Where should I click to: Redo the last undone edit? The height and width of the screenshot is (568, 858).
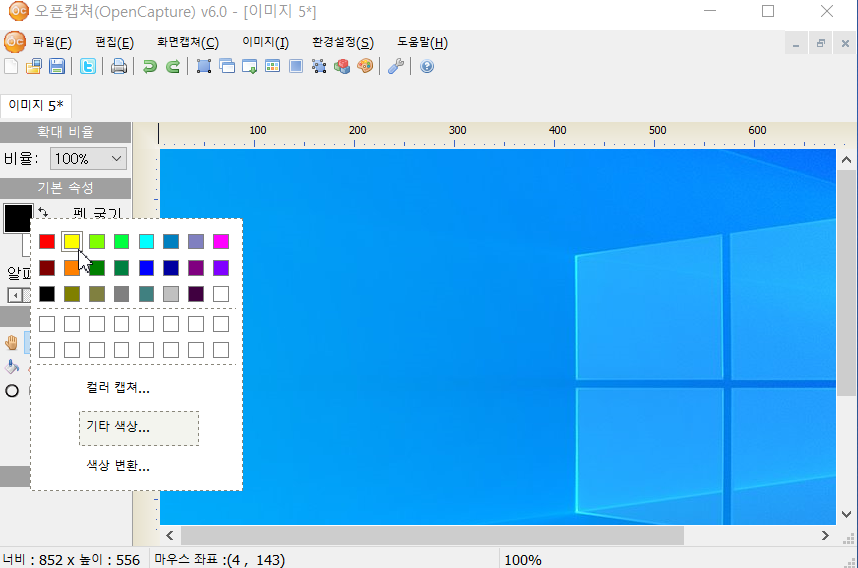[173, 66]
